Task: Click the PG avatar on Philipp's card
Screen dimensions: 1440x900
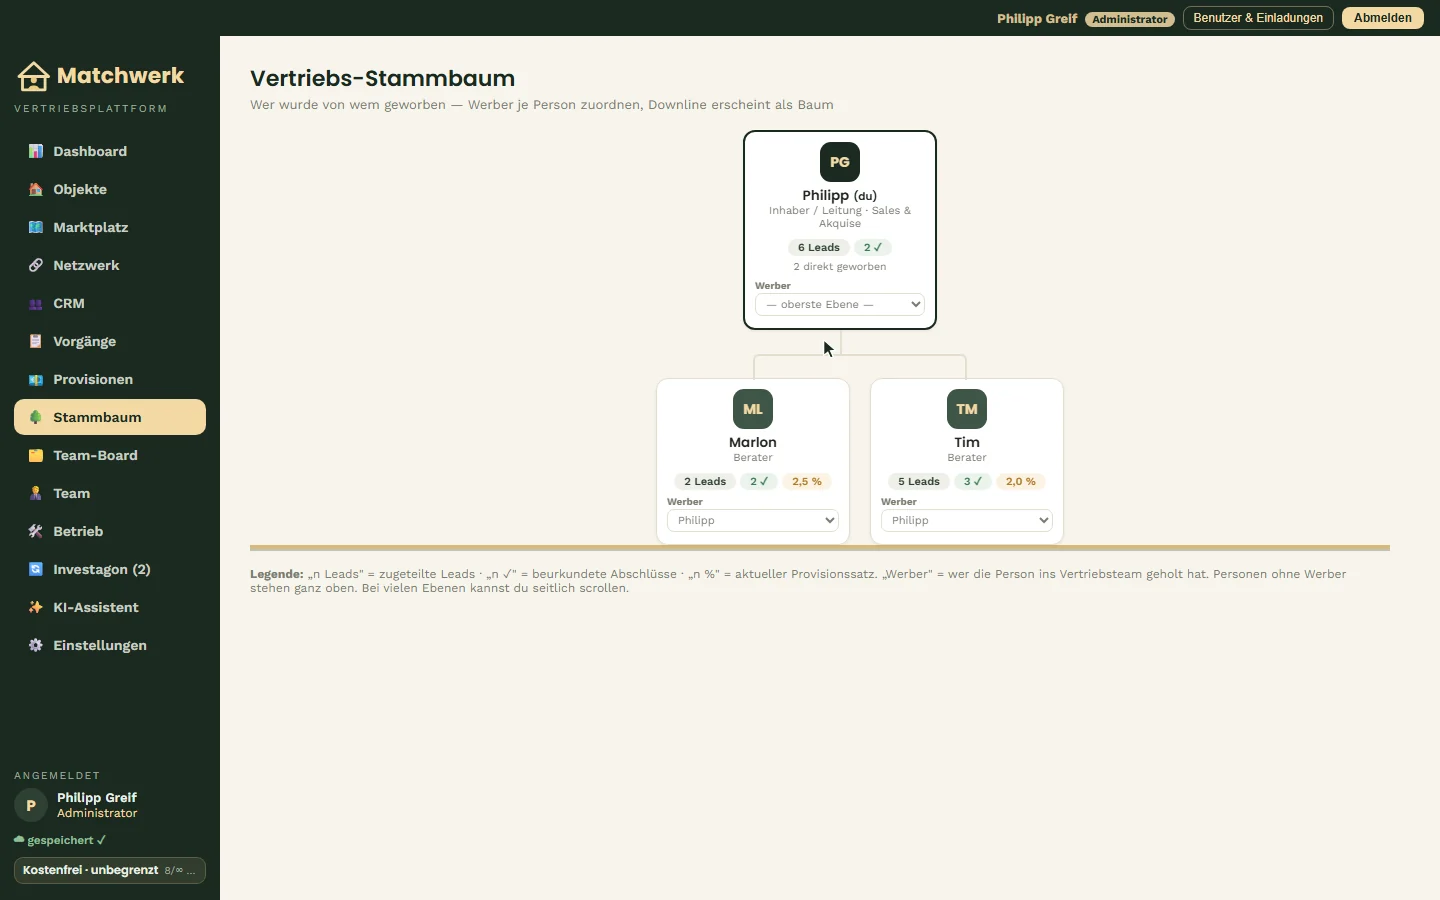Action: pyautogui.click(x=840, y=162)
